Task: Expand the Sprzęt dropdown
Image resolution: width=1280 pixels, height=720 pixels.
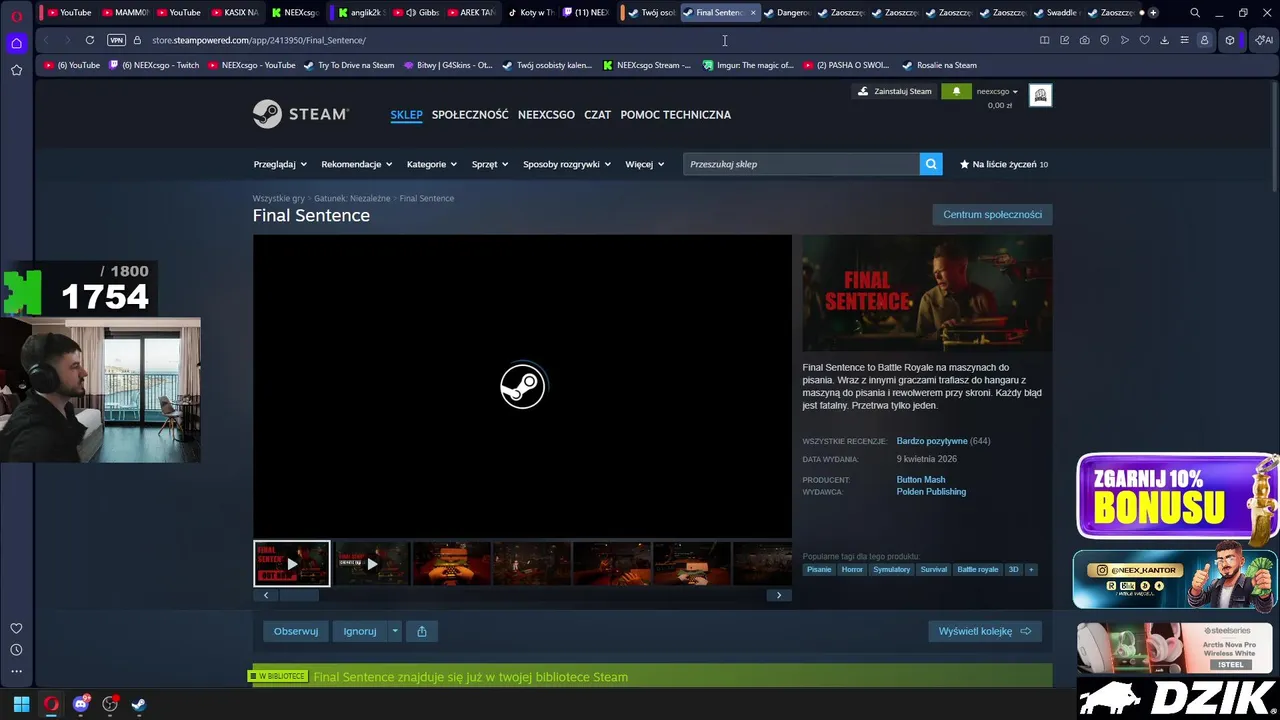Action: [490, 164]
